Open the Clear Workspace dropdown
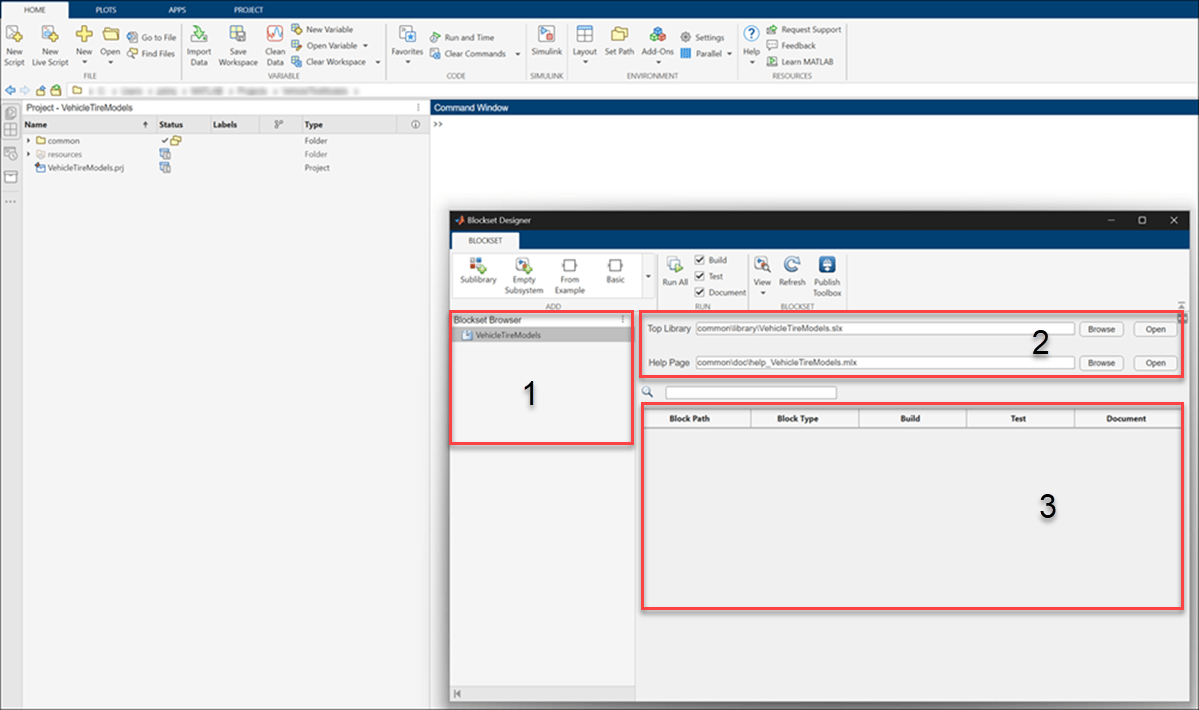Screen dimensions: 1199x710 pyautogui.click(x=376, y=61)
